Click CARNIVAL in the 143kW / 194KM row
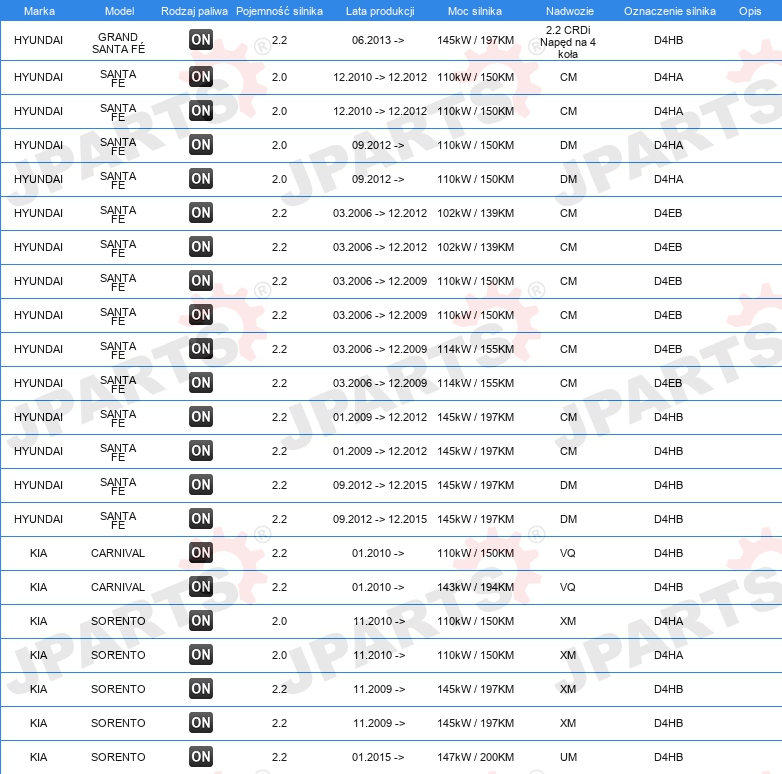Viewport: 782px width, 774px height. click(118, 587)
